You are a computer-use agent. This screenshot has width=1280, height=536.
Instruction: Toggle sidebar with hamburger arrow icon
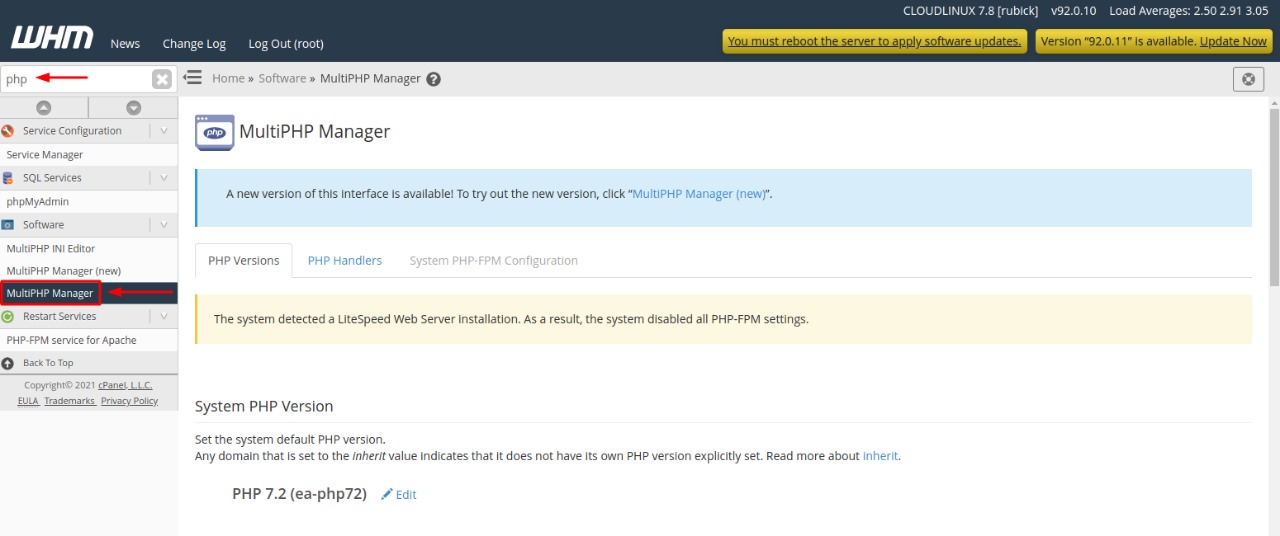193,78
